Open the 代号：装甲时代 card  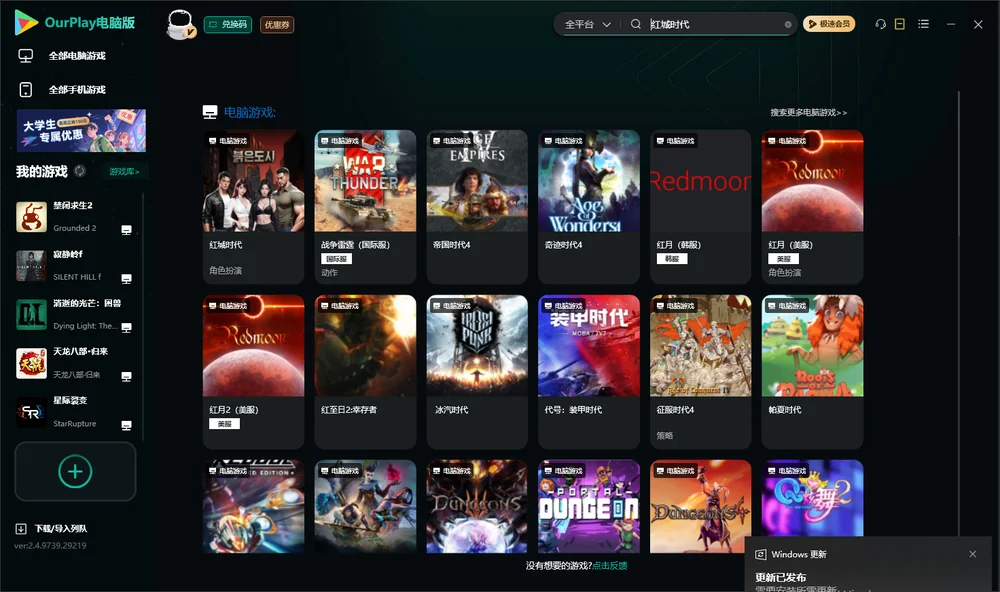click(589, 372)
